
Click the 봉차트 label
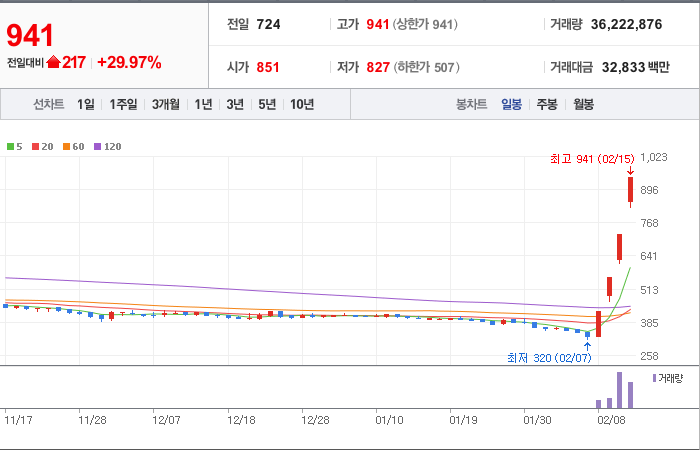[x=471, y=104]
